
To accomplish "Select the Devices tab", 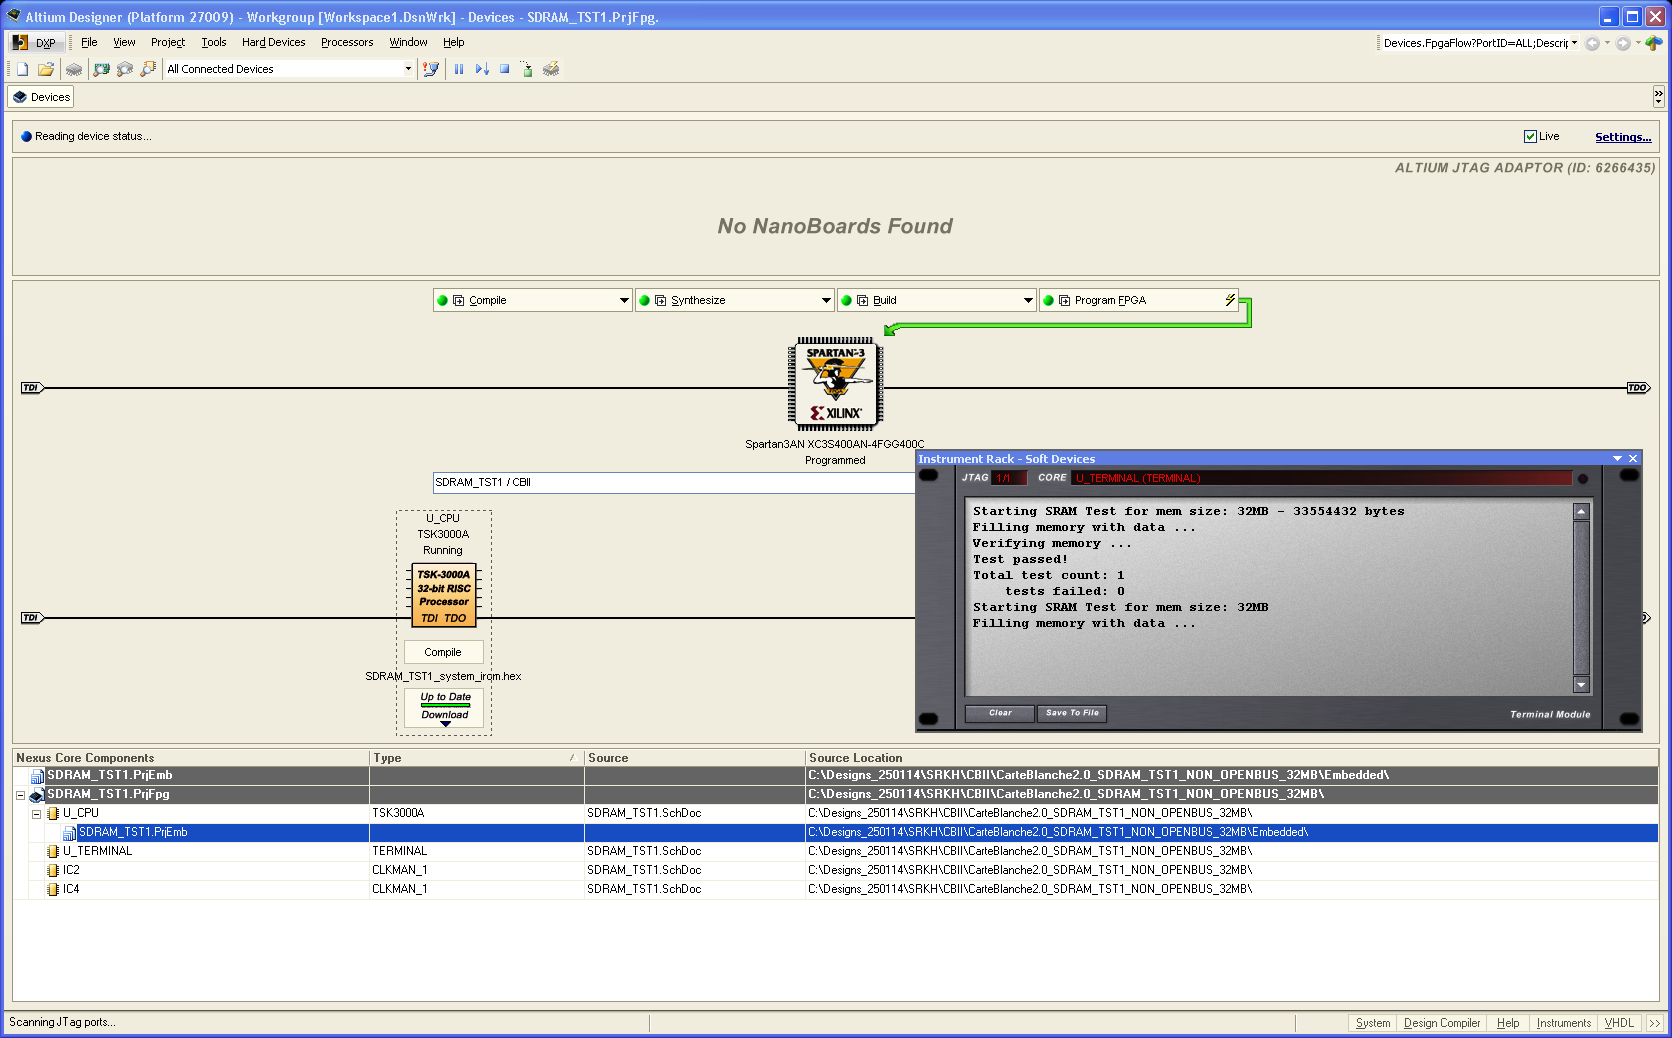I will pyautogui.click(x=41, y=97).
